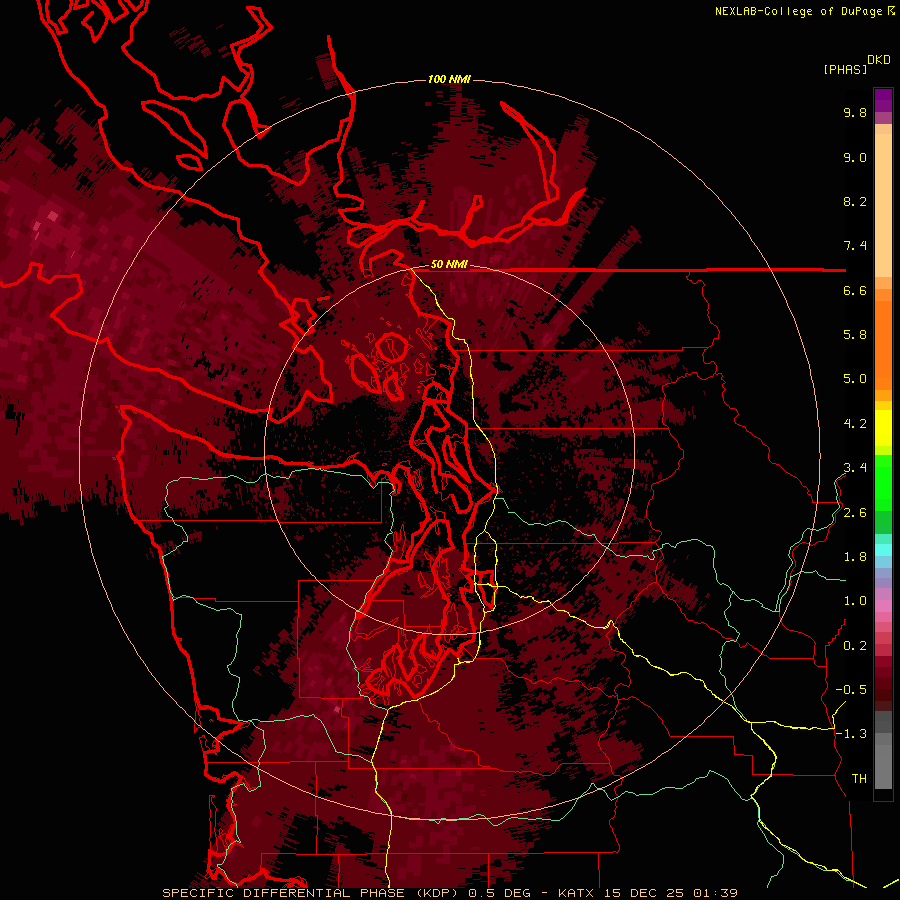900x900 pixels.
Task: Click the 15 DEC 25 date text
Action: tap(645, 893)
